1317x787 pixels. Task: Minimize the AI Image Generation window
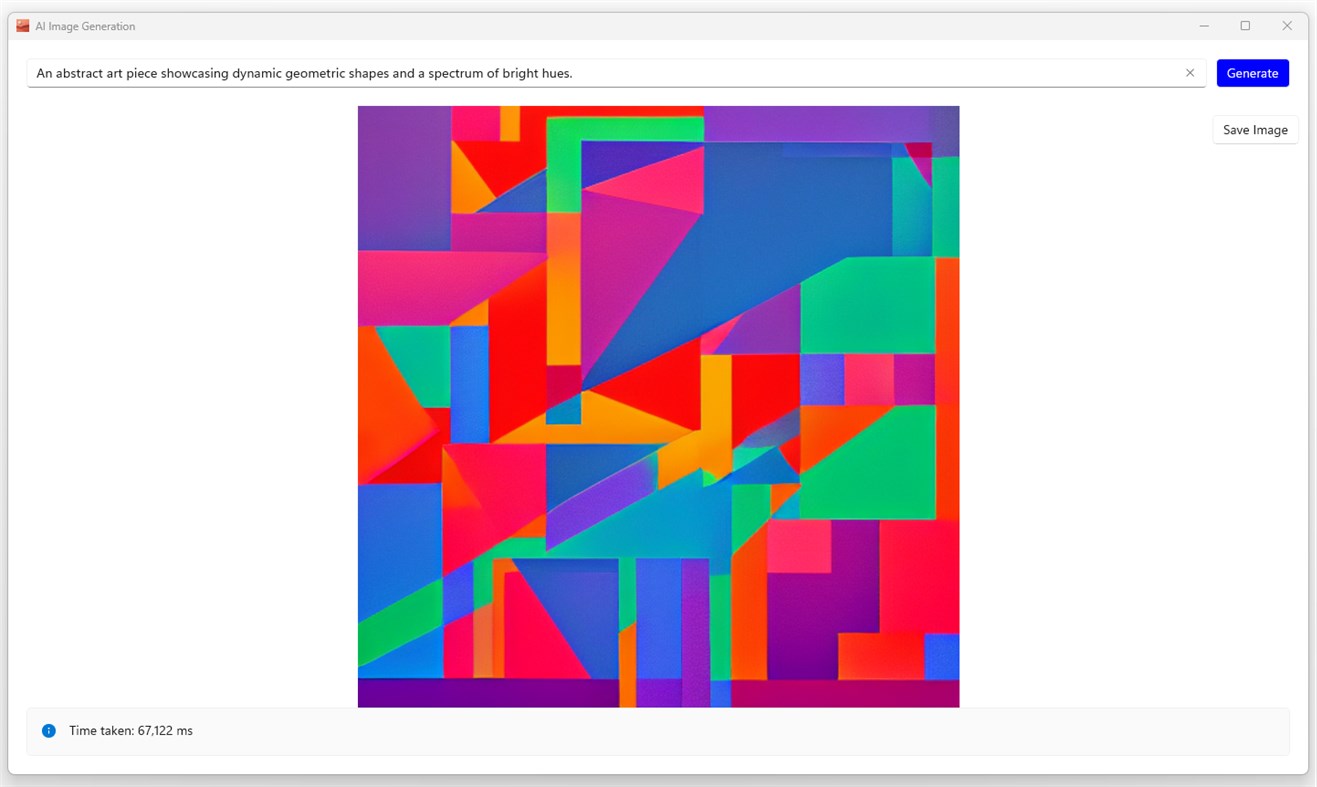[1204, 25]
